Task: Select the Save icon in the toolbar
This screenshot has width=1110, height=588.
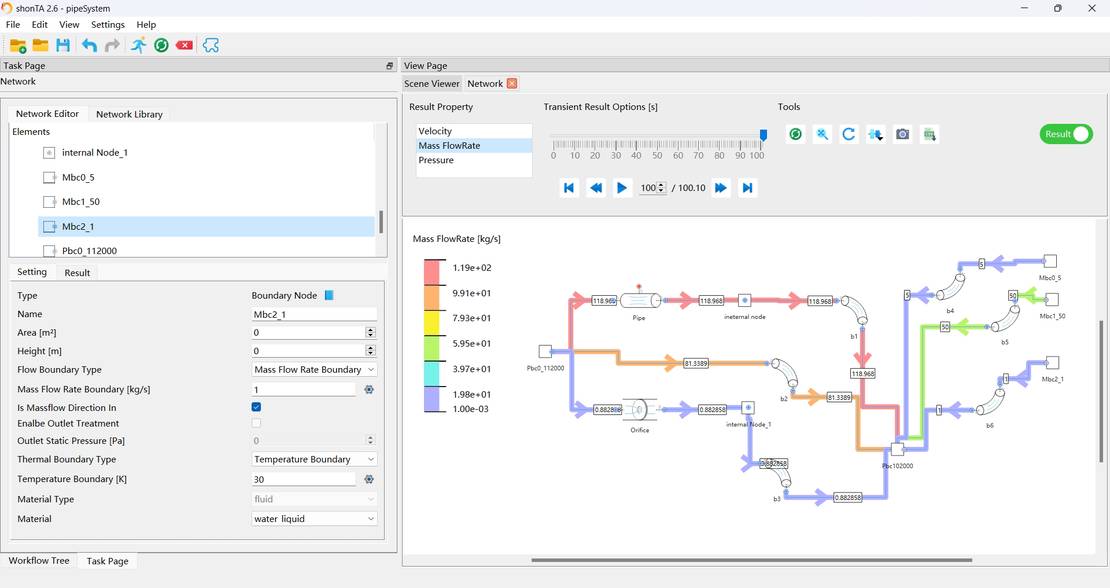Action: [x=63, y=45]
